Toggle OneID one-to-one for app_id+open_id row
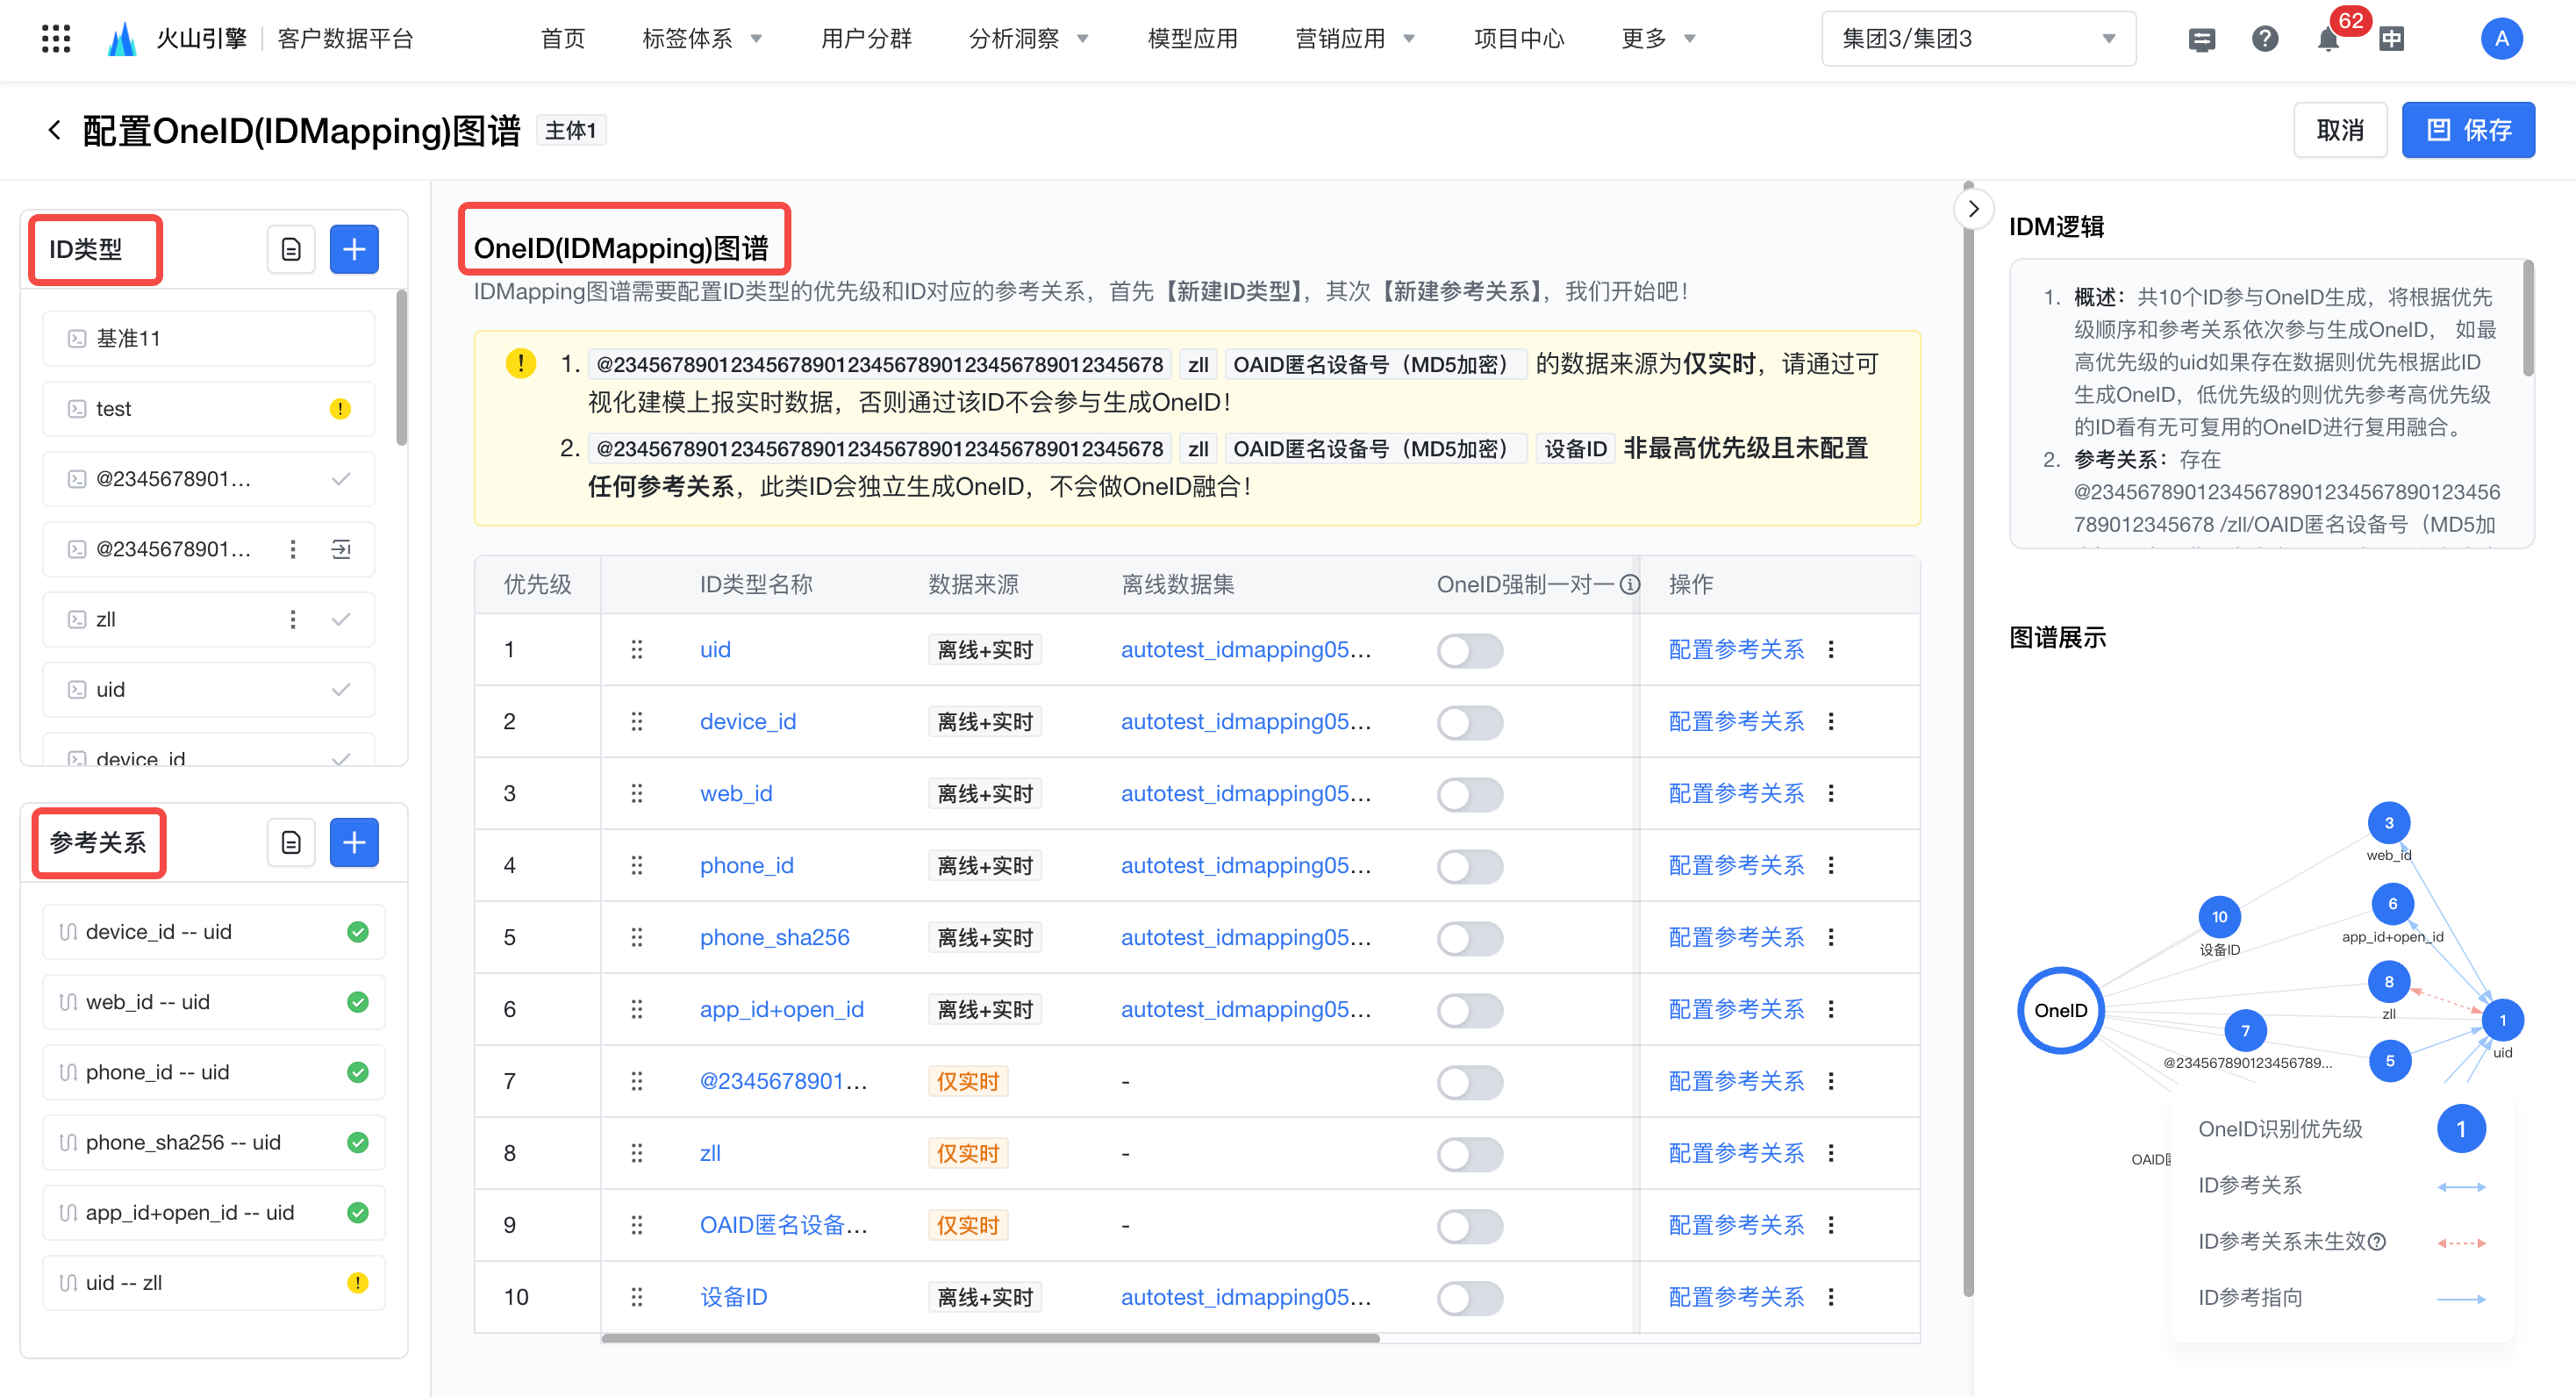 point(1470,1011)
